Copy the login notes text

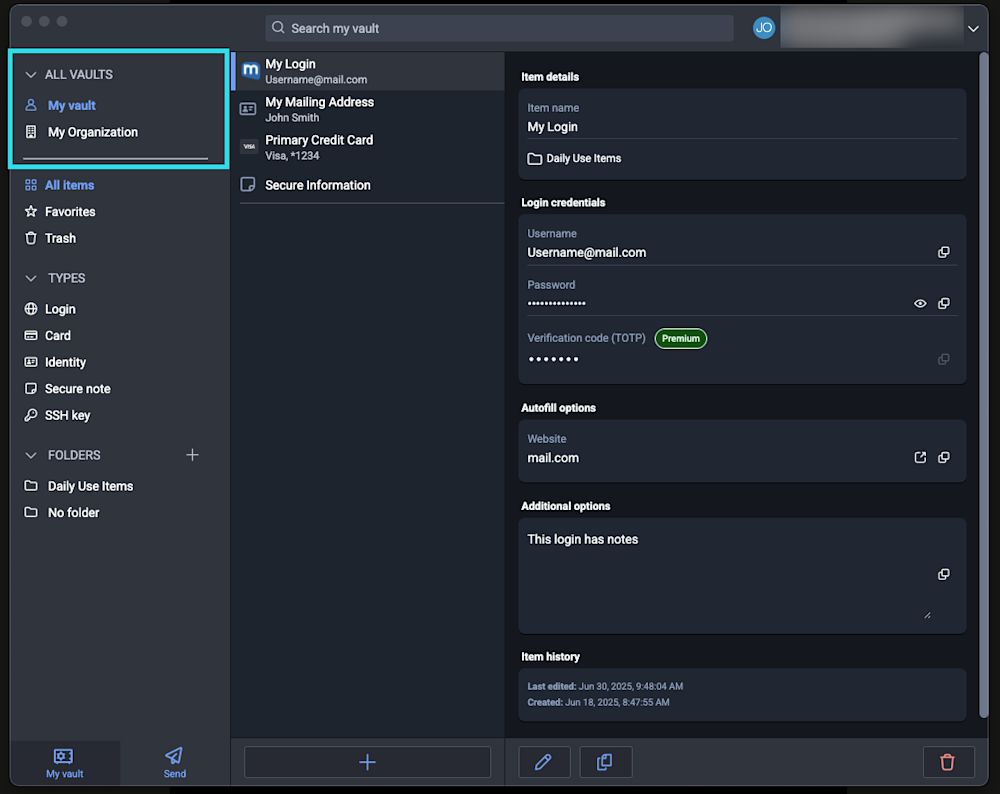tap(943, 575)
